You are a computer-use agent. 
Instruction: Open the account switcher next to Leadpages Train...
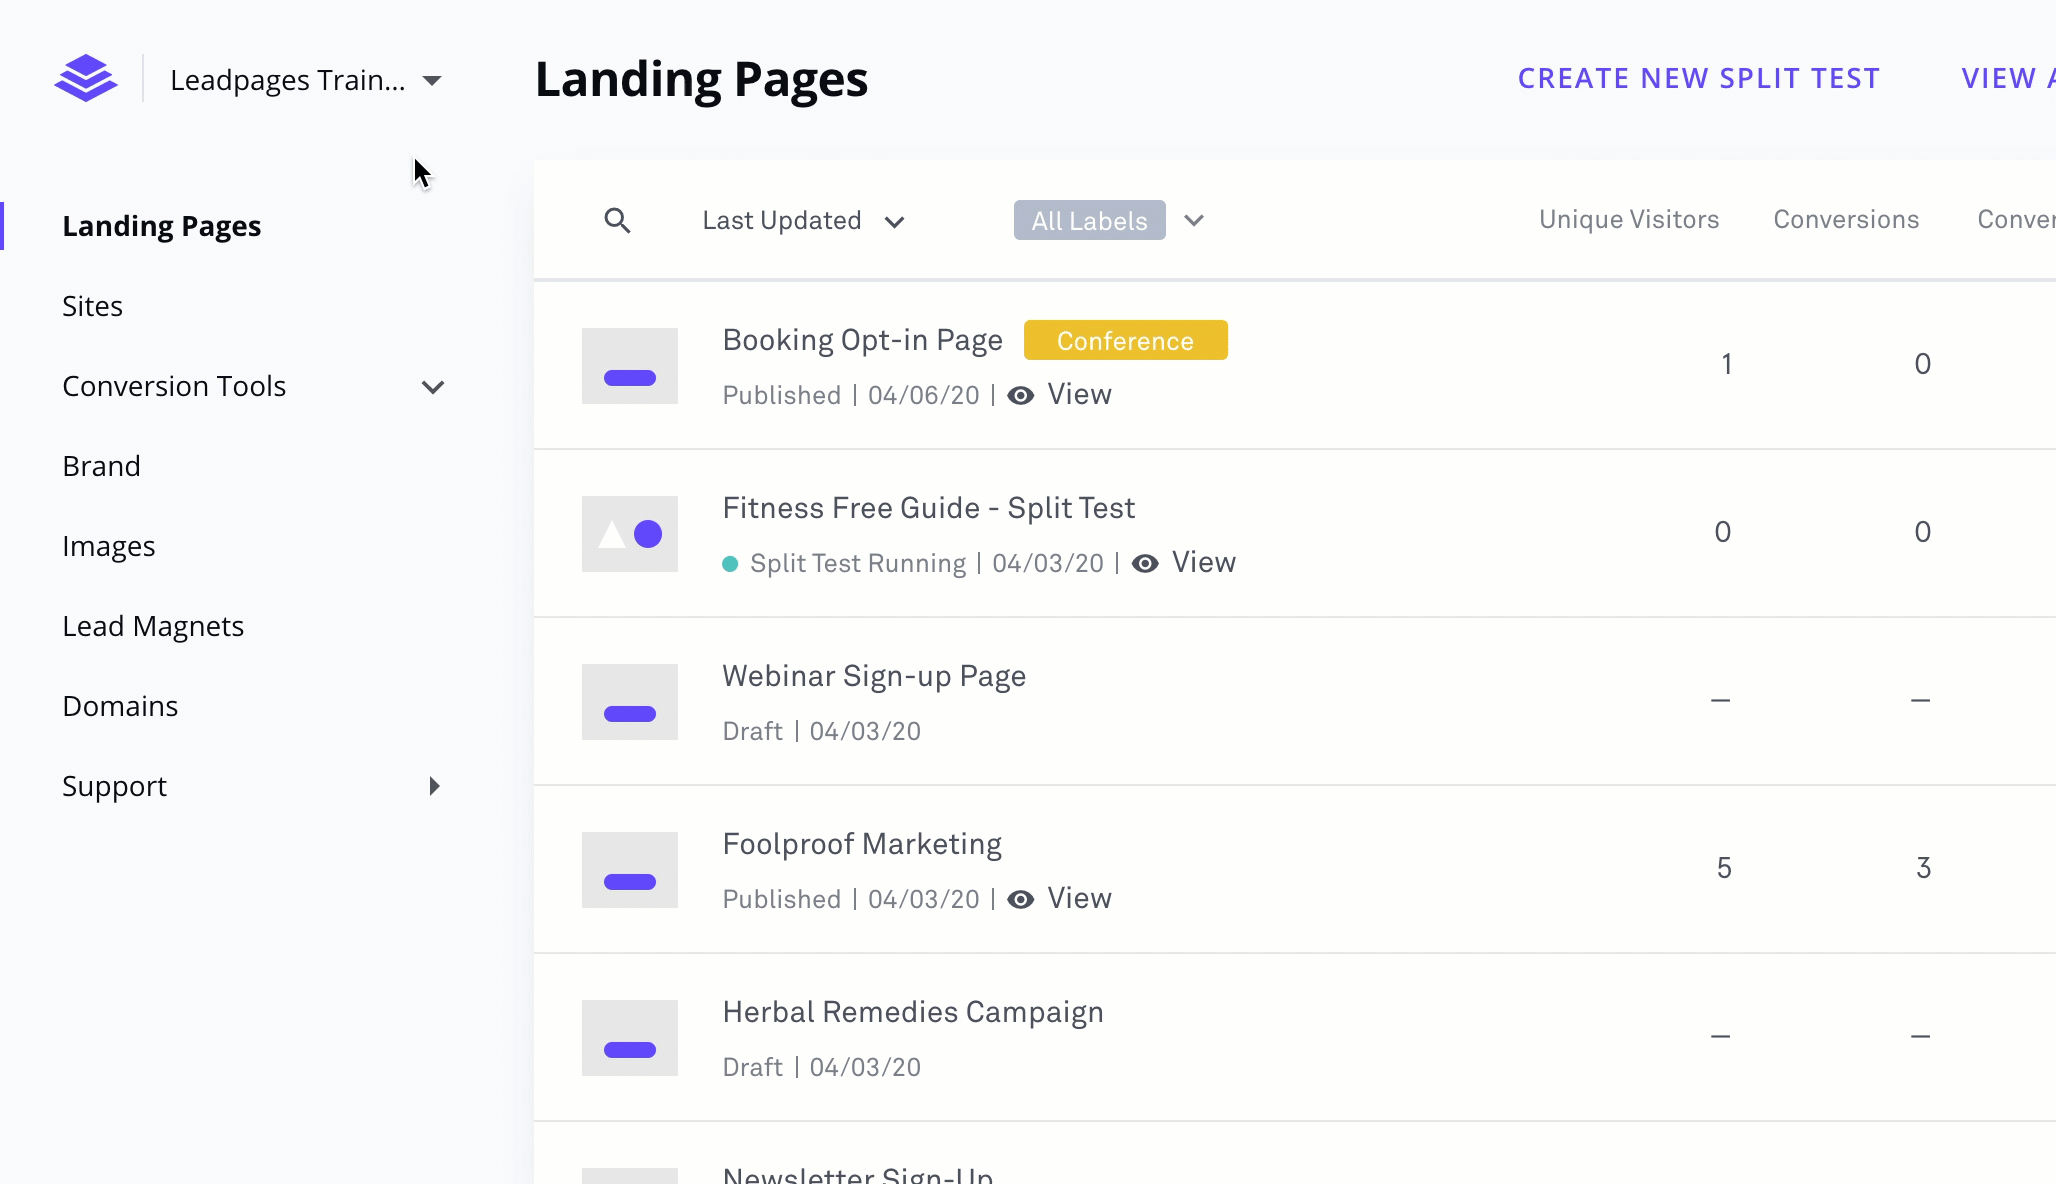433,80
